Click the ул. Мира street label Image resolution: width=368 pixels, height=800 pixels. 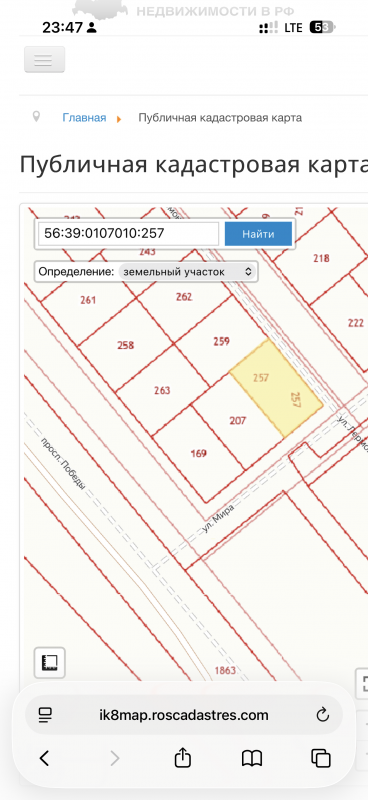pos(218,519)
